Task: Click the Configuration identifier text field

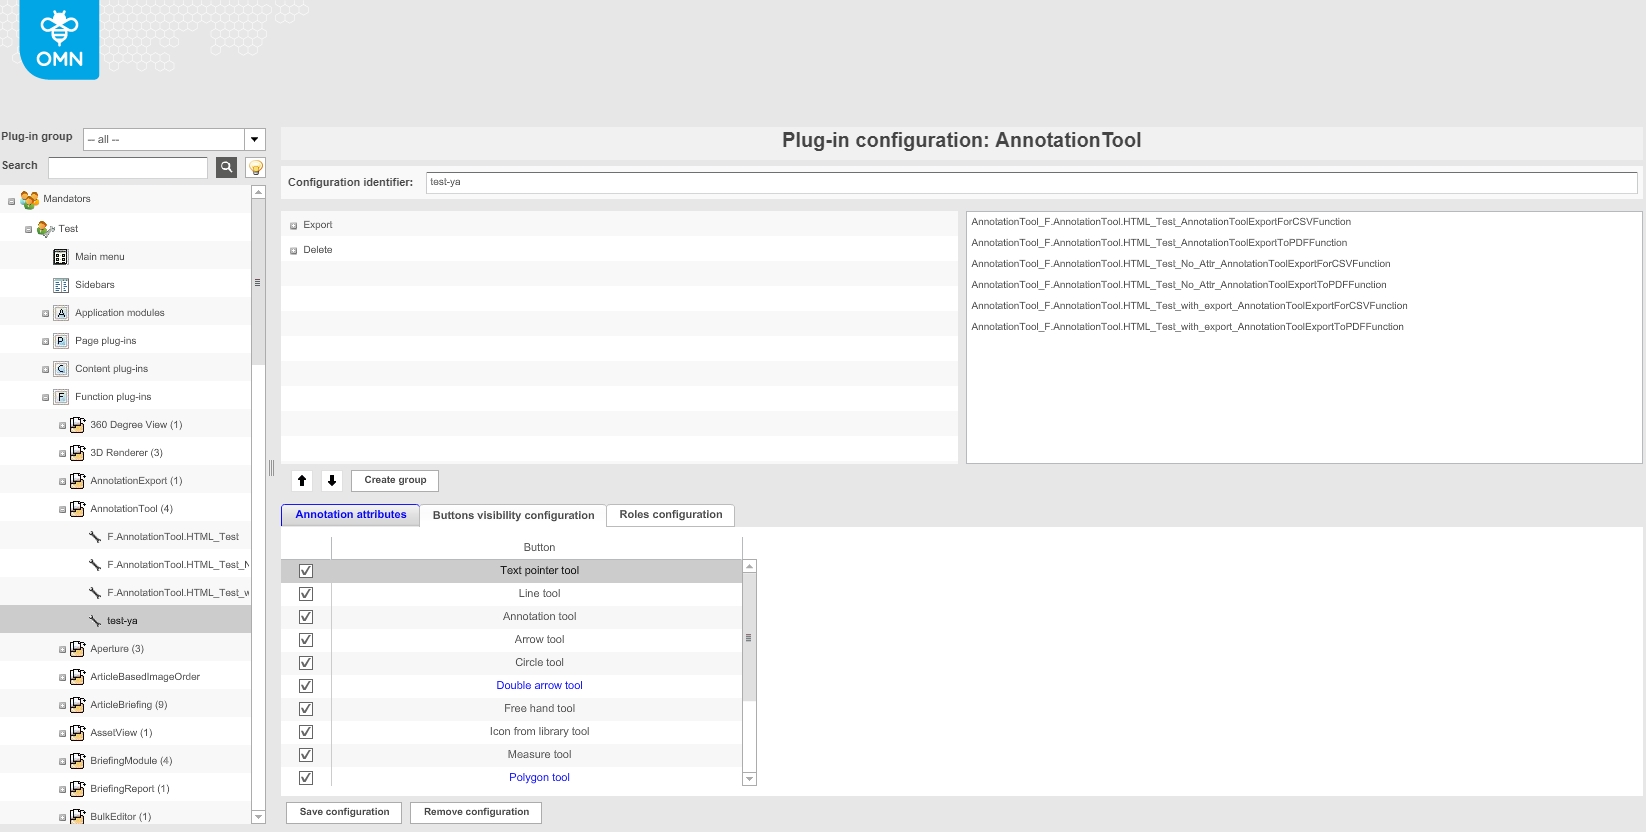Action: (x=1030, y=182)
